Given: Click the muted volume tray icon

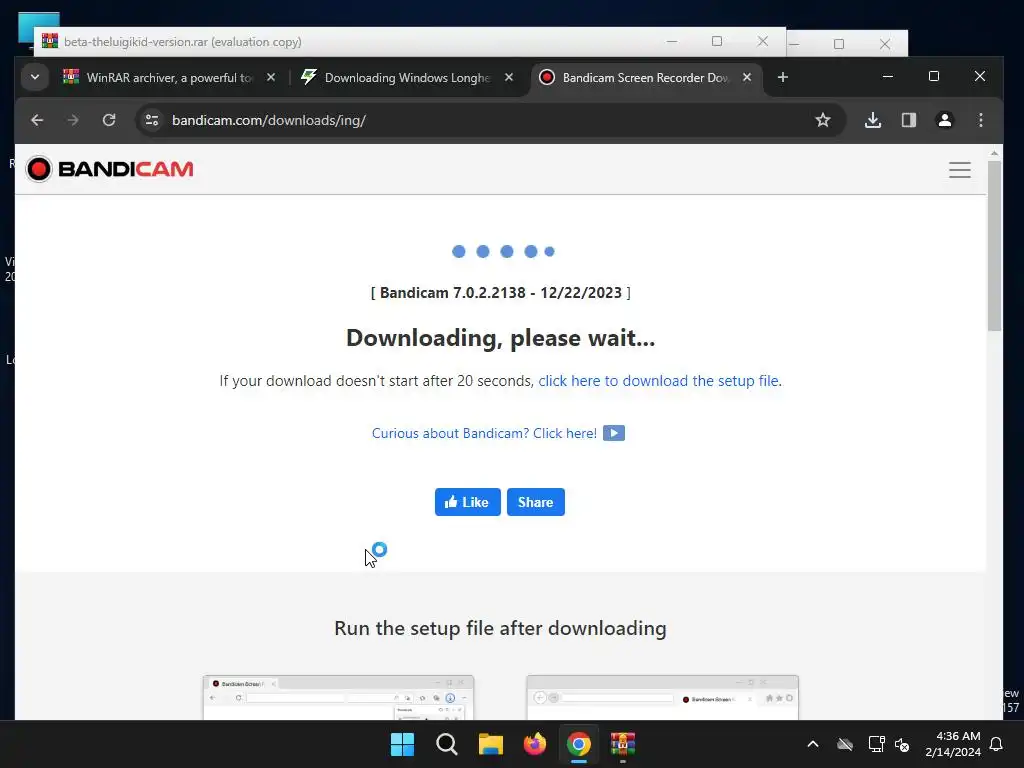Looking at the screenshot, I should [x=902, y=744].
